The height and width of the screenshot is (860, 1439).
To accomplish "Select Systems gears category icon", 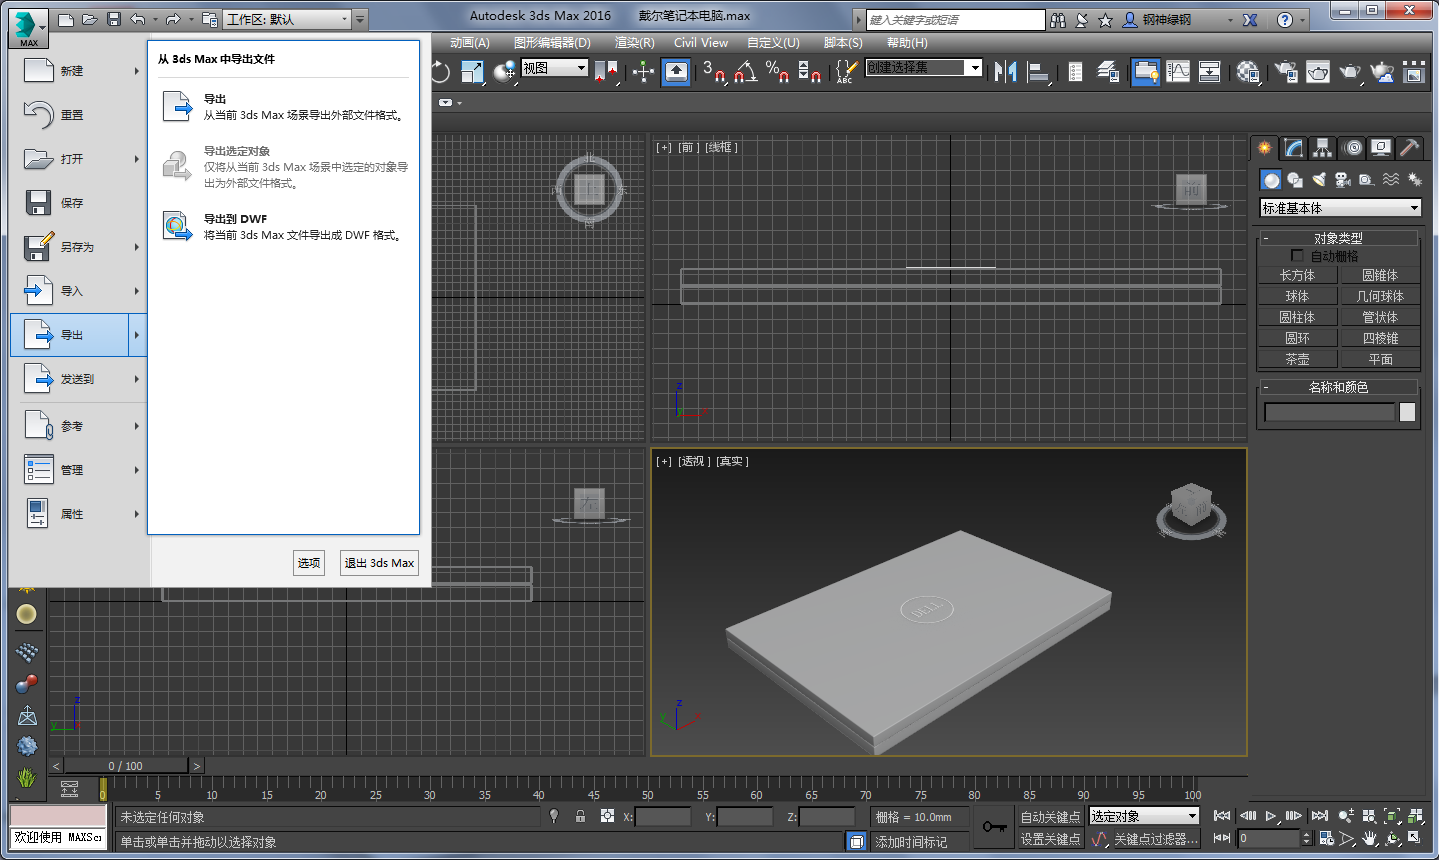I will coord(1415,180).
